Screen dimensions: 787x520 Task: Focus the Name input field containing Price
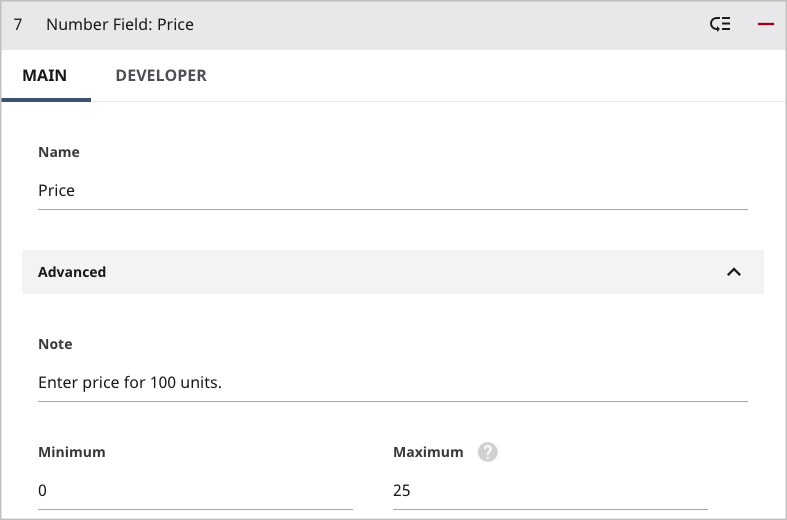click(x=393, y=191)
